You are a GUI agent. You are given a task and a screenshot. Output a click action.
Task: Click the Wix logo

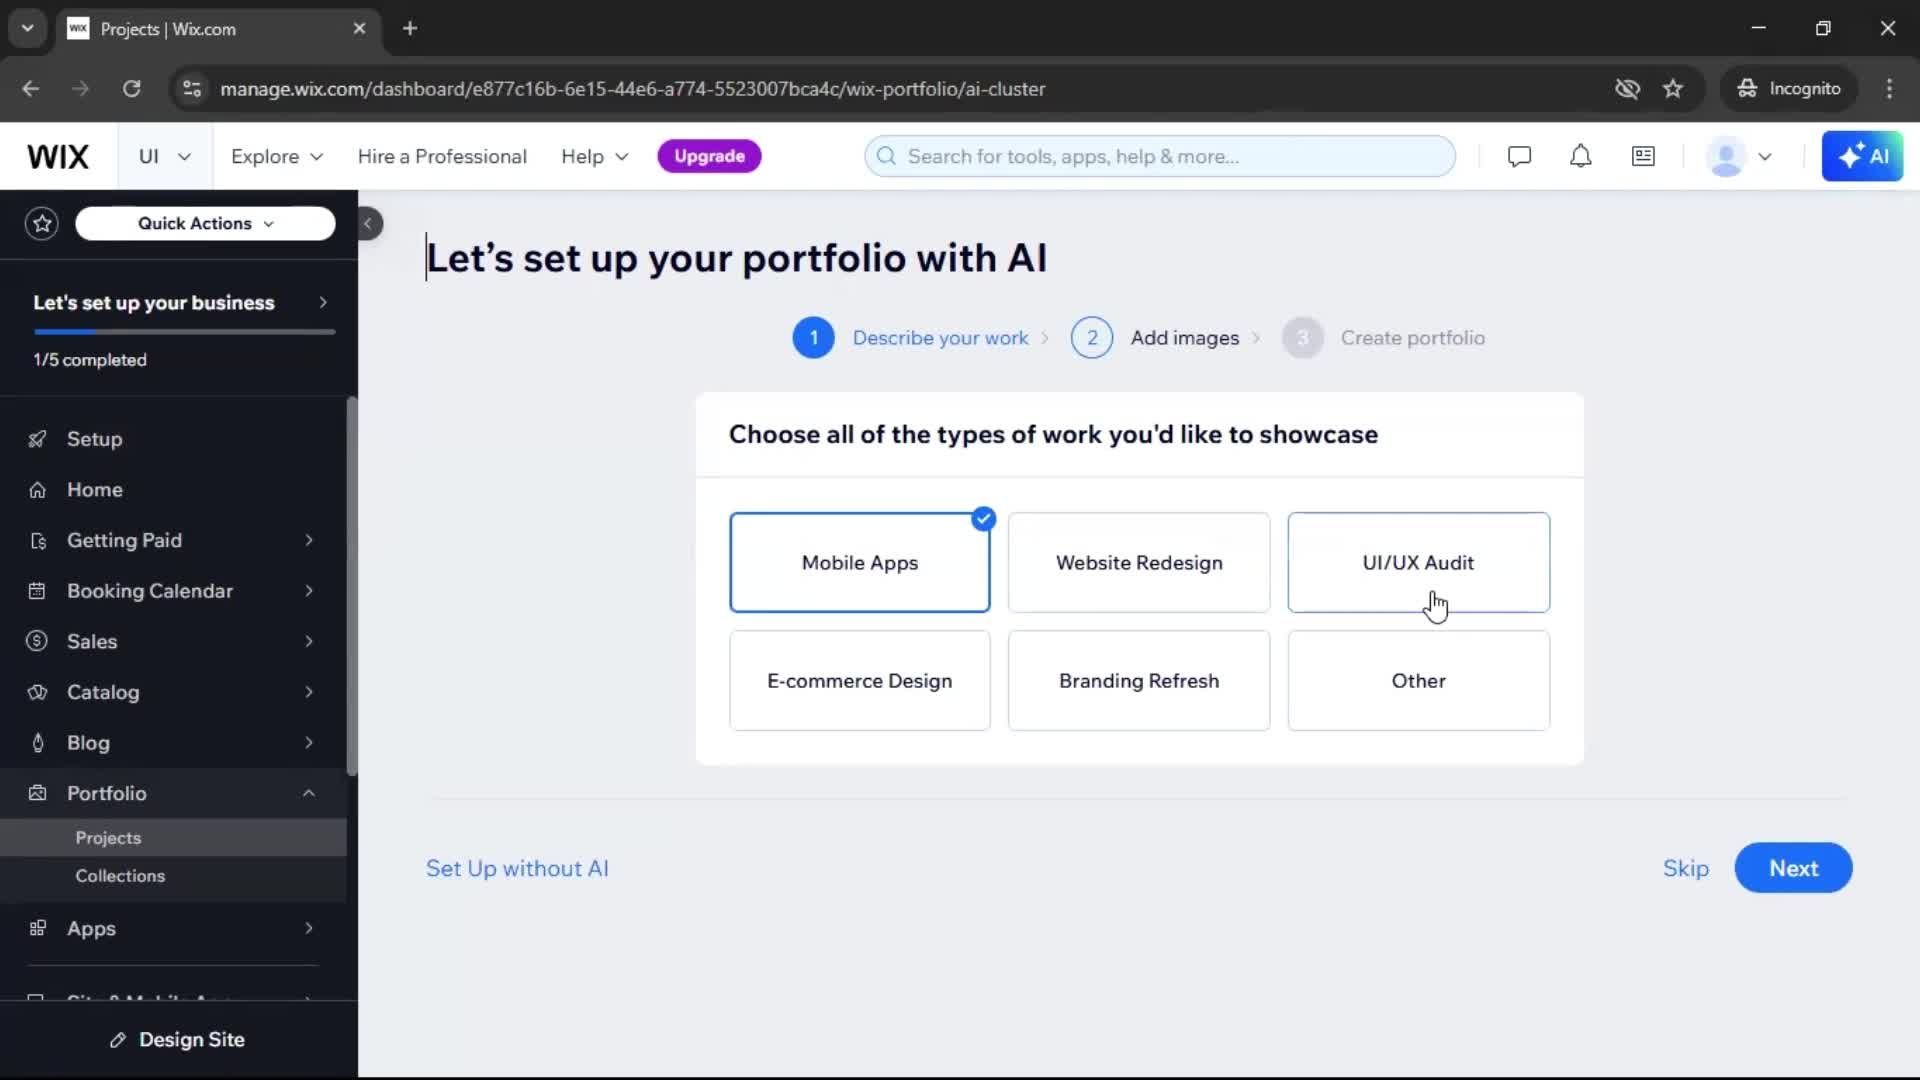(58, 156)
